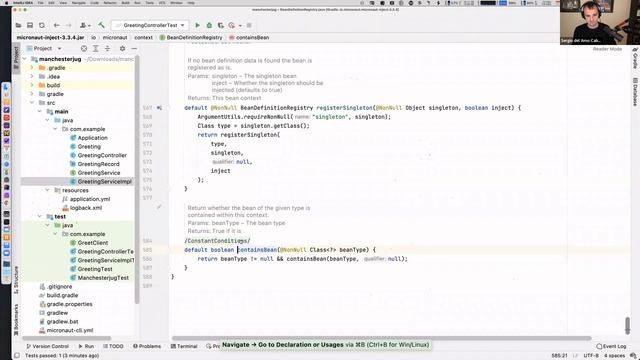Open the Run tool window tab
Image resolution: width=640 pixels, height=360 pixels.
click(86, 346)
